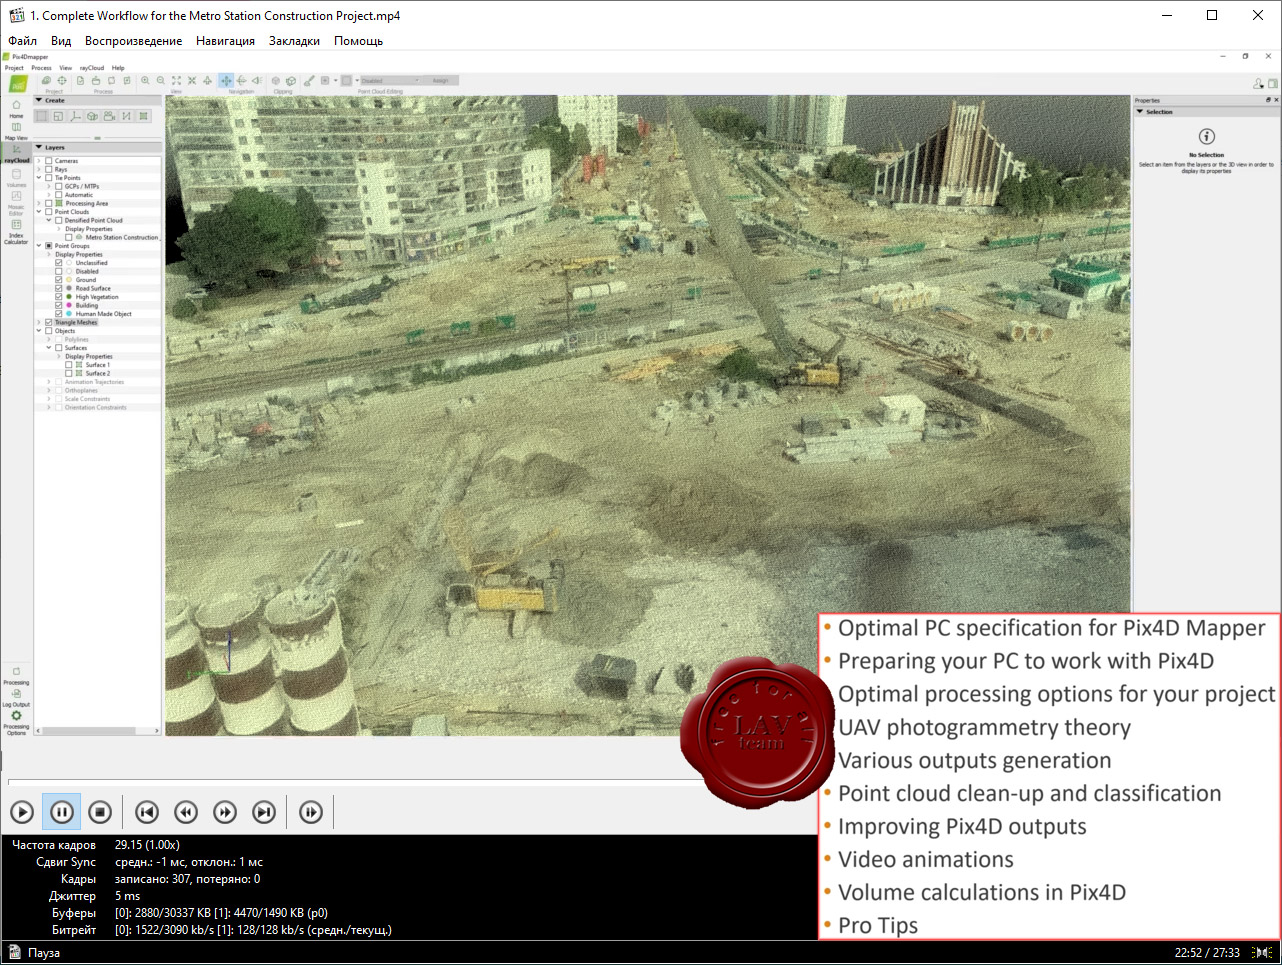
Task: Open the Mosaic Editor
Action: pos(16,202)
